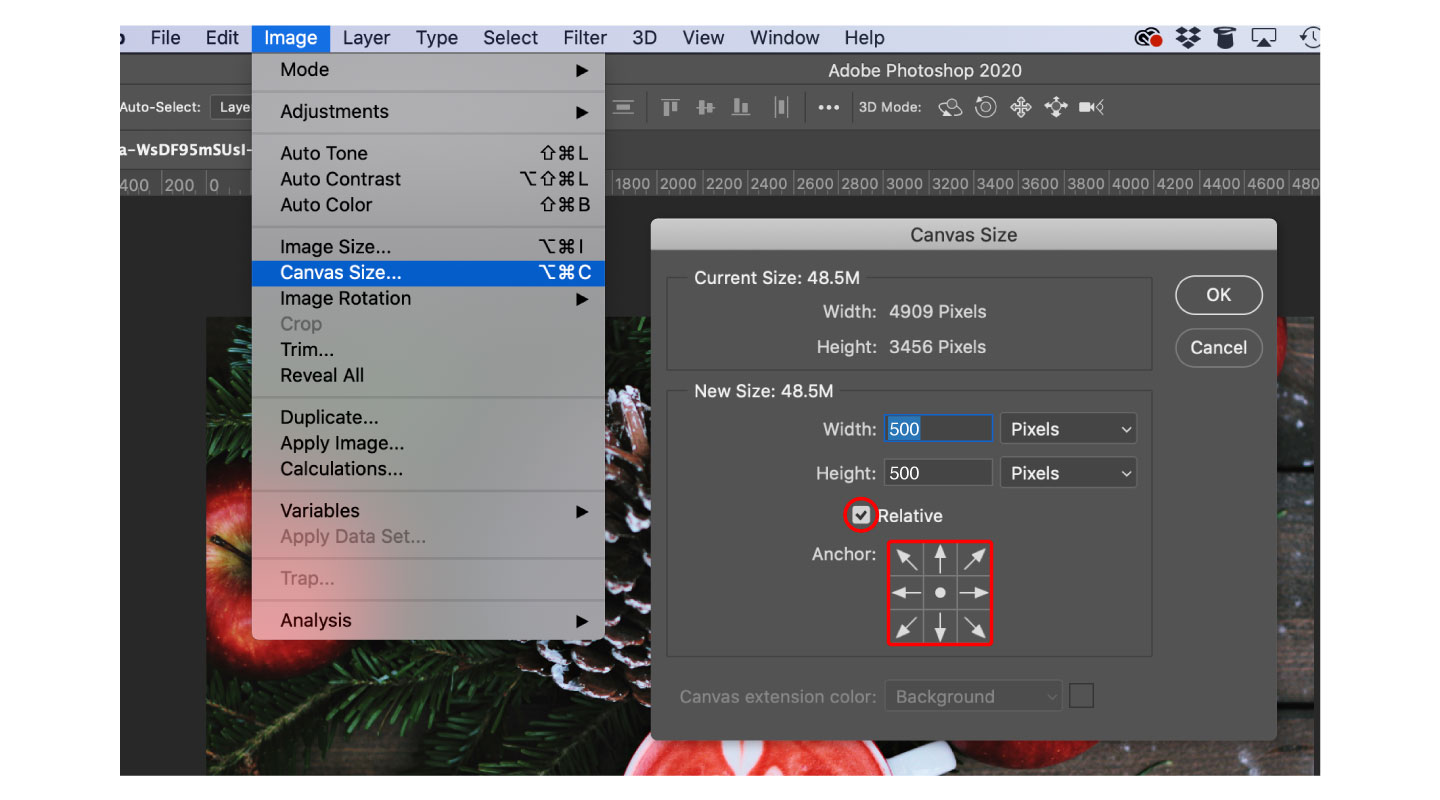
Task: Select the 3D pan mode icon
Action: [x=1020, y=107]
